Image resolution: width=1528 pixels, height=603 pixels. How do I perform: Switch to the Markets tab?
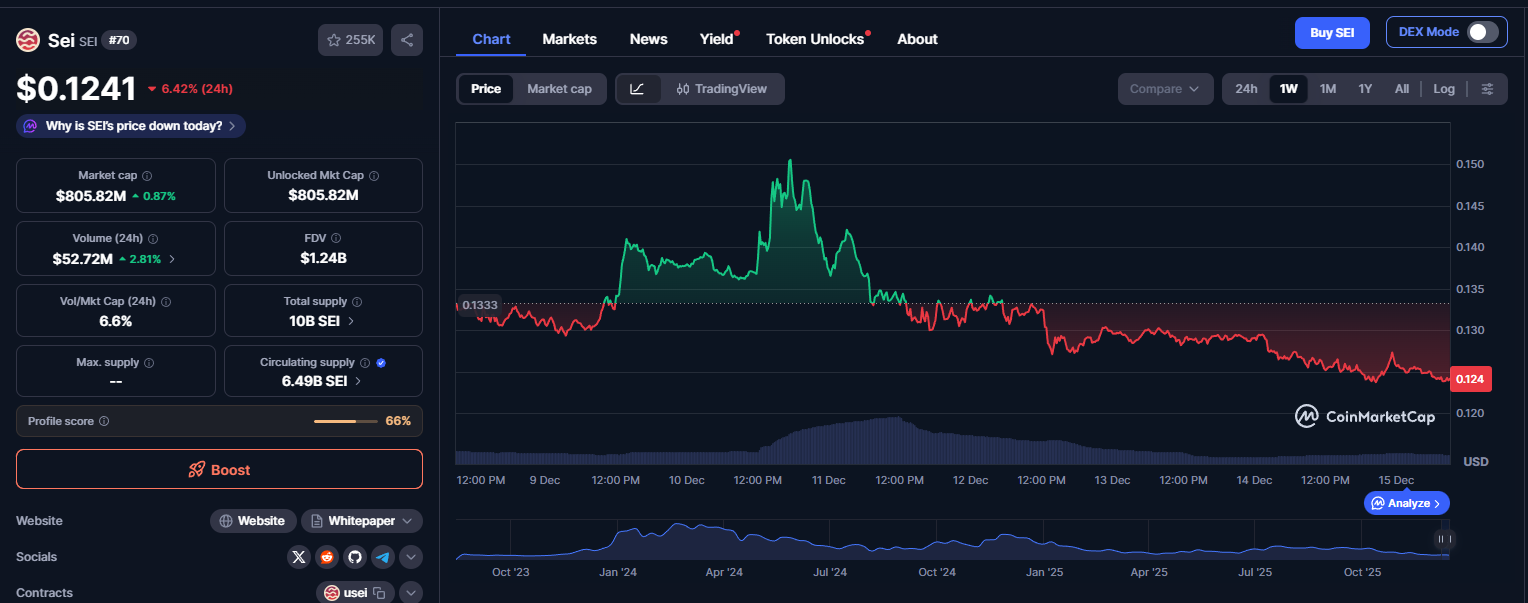(x=569, y=38)
